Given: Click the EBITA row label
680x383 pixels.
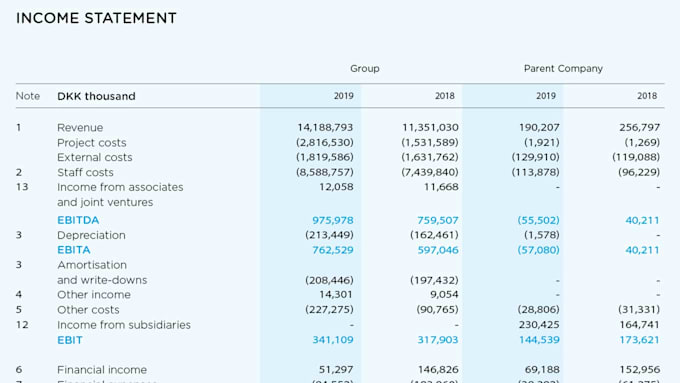Looking at the screenshot, I should (x=74, y=250).
